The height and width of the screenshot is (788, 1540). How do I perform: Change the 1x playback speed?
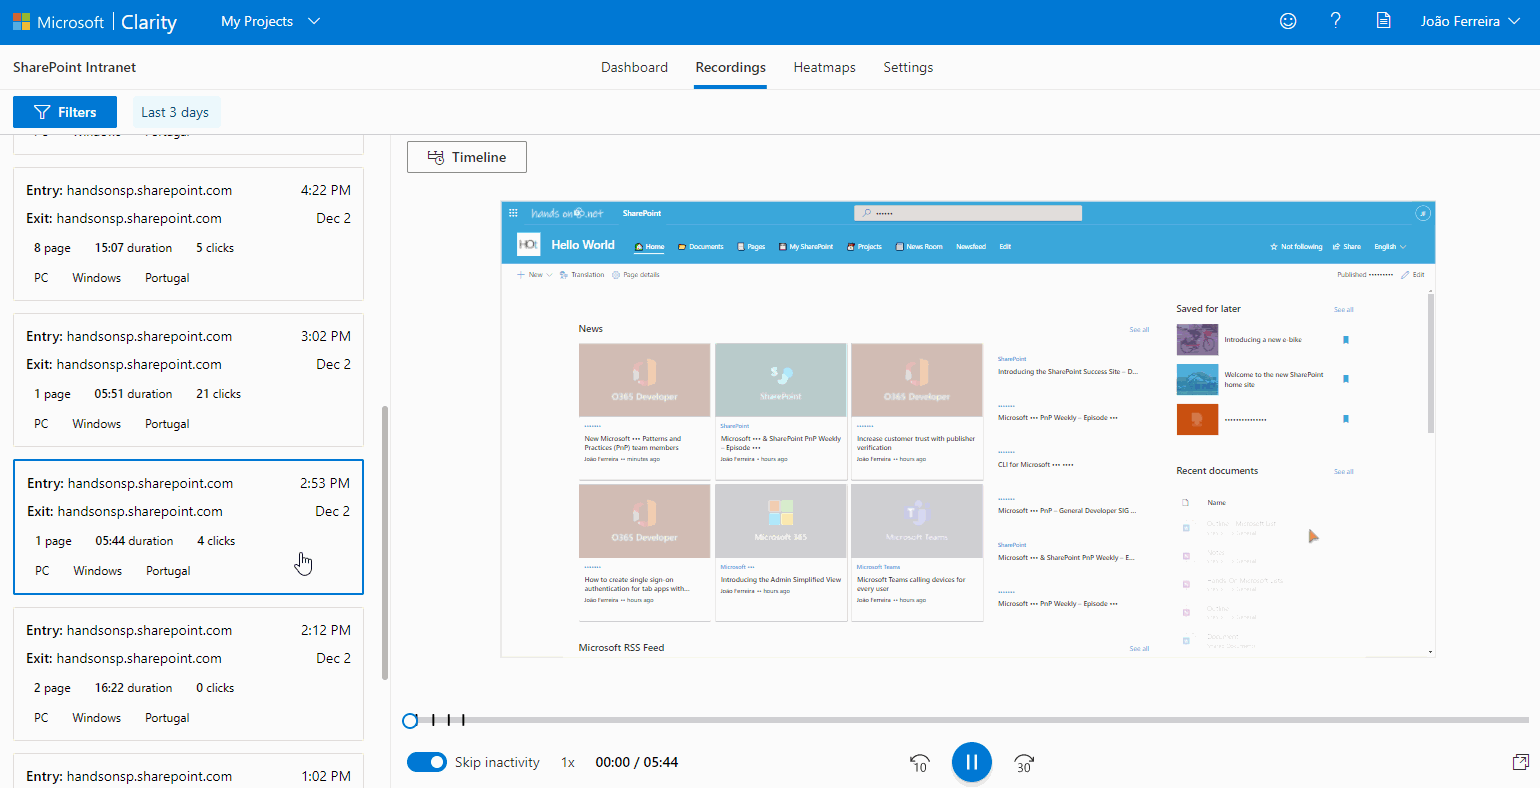pyautogui.click(x=568, y=762)
